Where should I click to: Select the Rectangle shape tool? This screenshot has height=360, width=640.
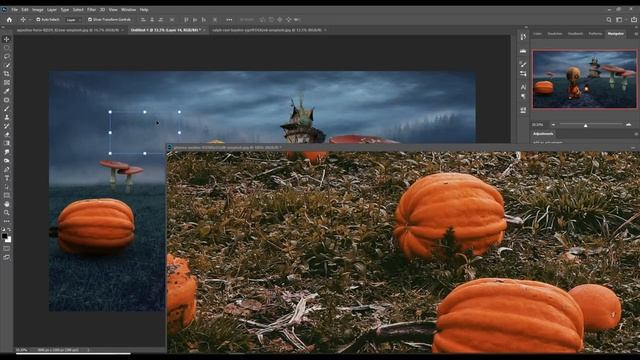point(7,195)
